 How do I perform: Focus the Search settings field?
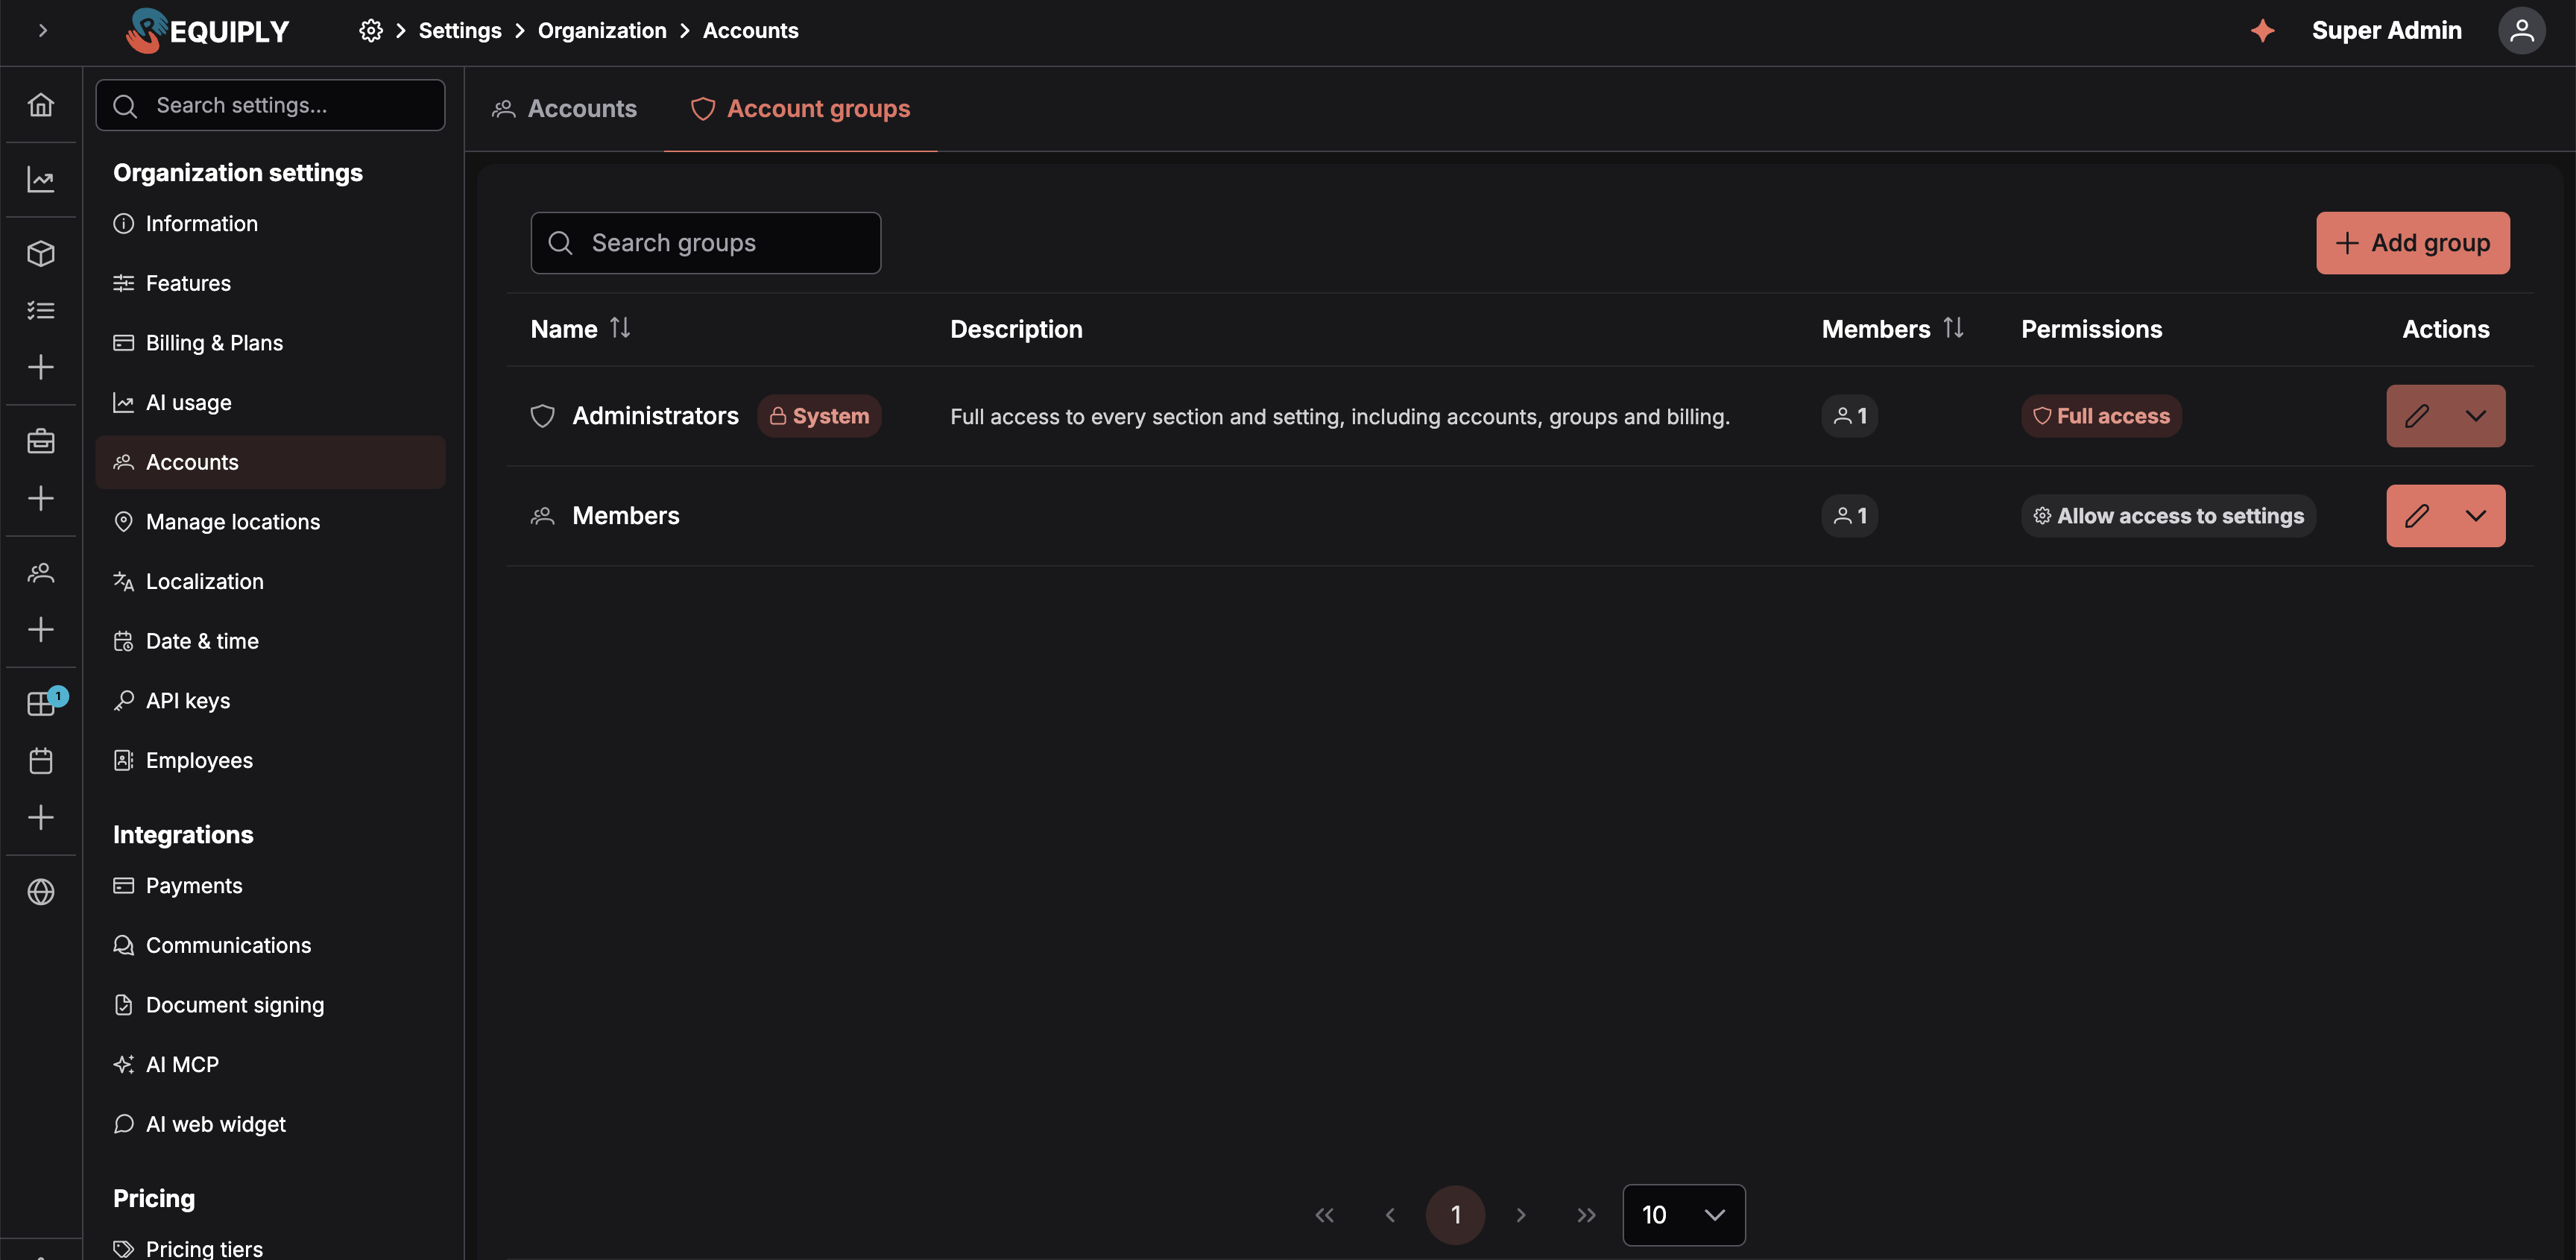[270, 105]
